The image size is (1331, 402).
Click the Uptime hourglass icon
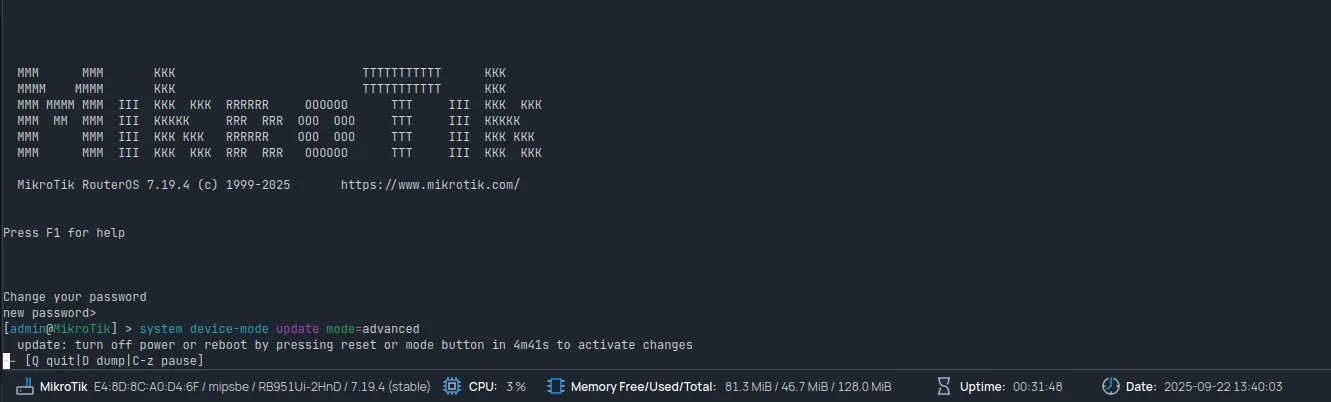click(944, 387)
